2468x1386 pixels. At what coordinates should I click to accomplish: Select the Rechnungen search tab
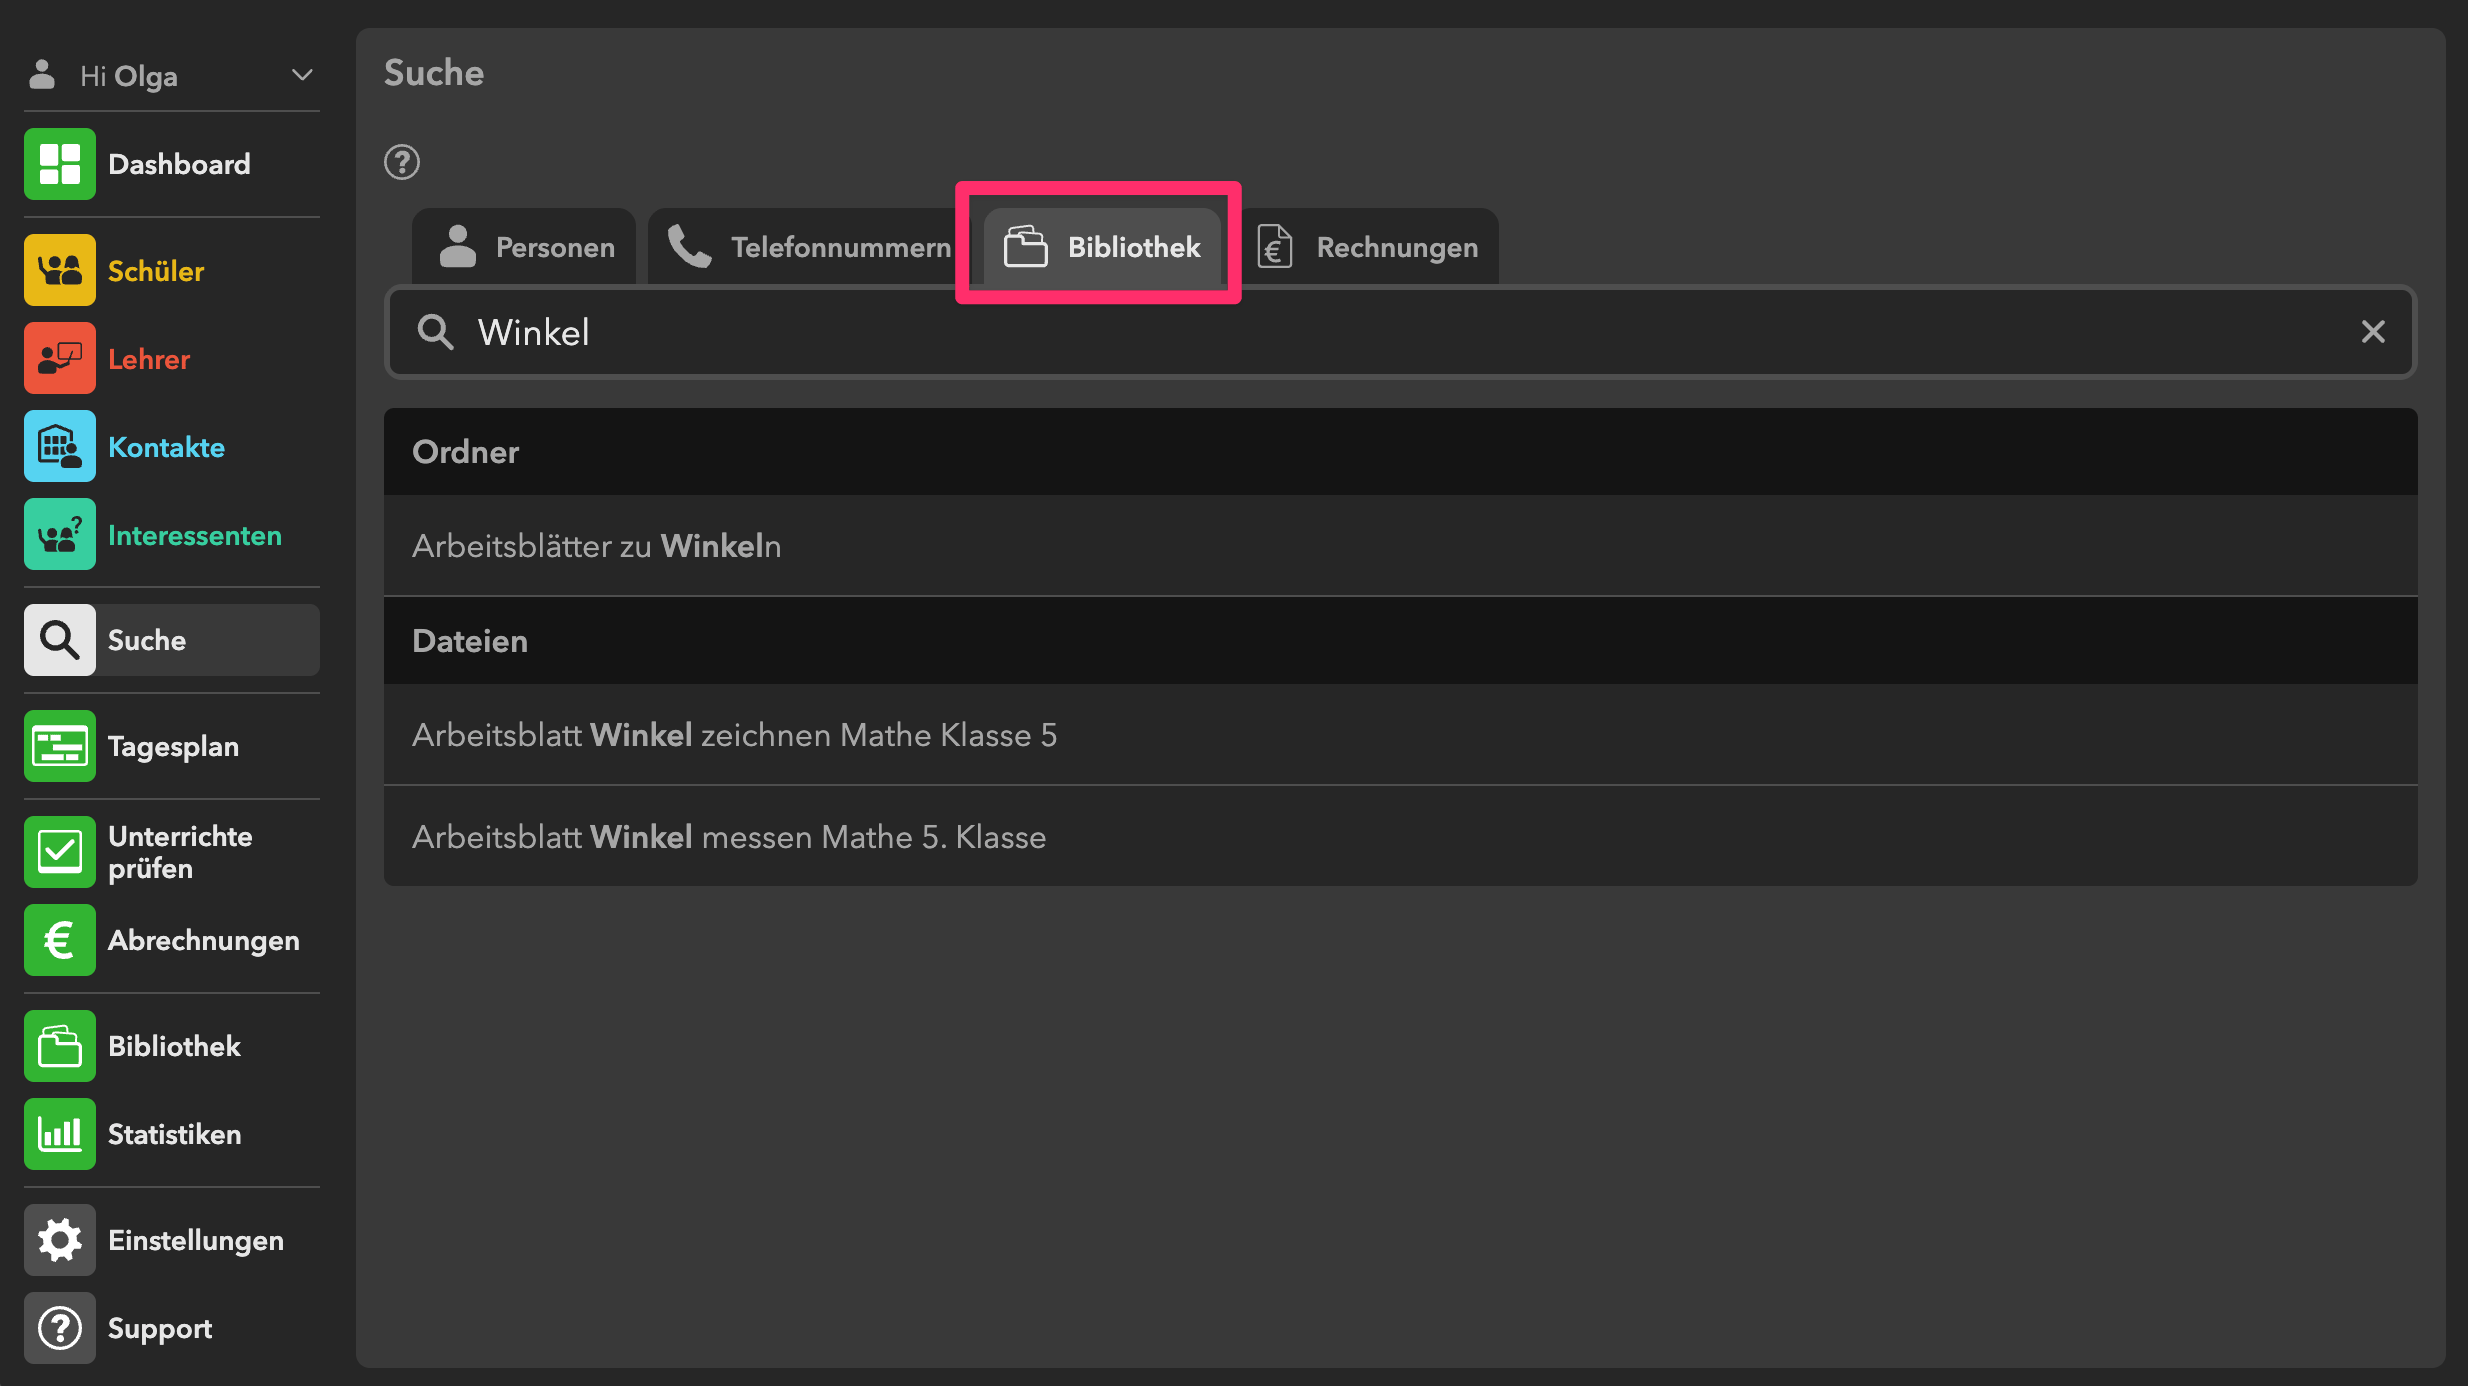(x=1369, y=247)
